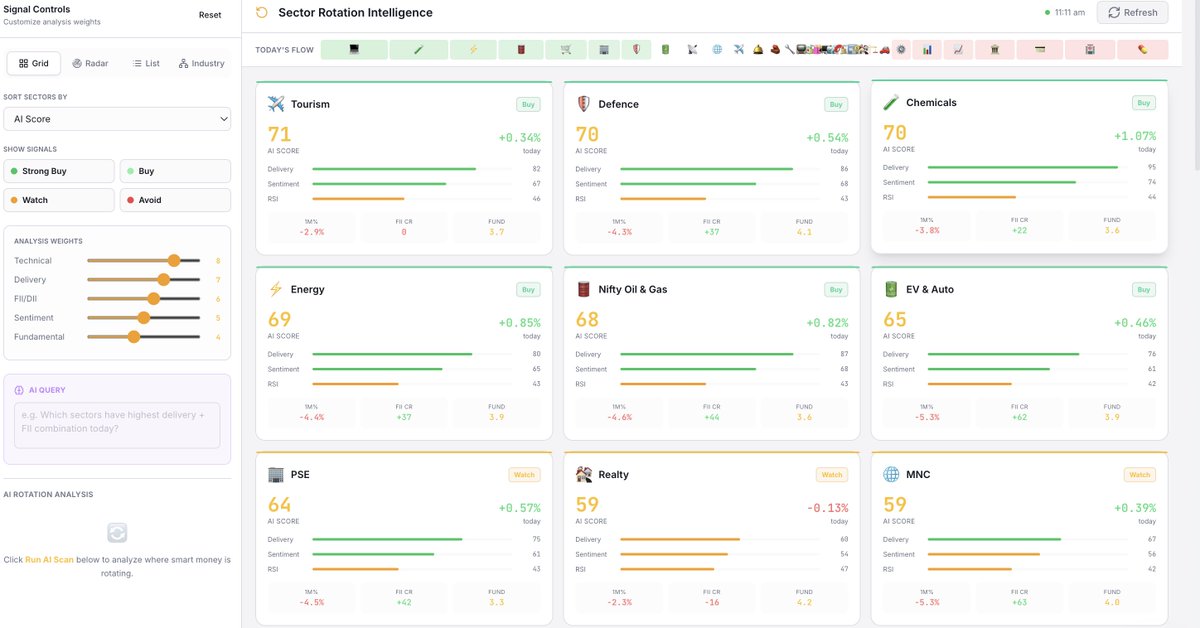Select the test tube chip in Today's Flow
The image size is (1200, 628).
[419, 49]
